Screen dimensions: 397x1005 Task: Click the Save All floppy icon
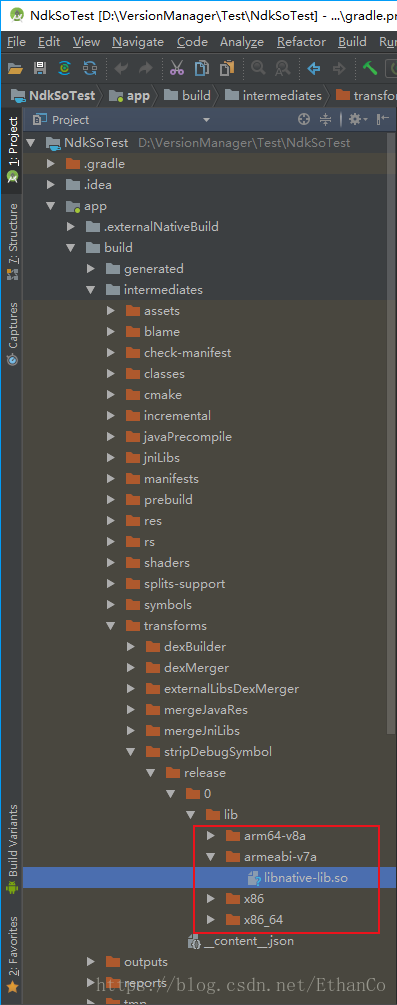[40, 68]
